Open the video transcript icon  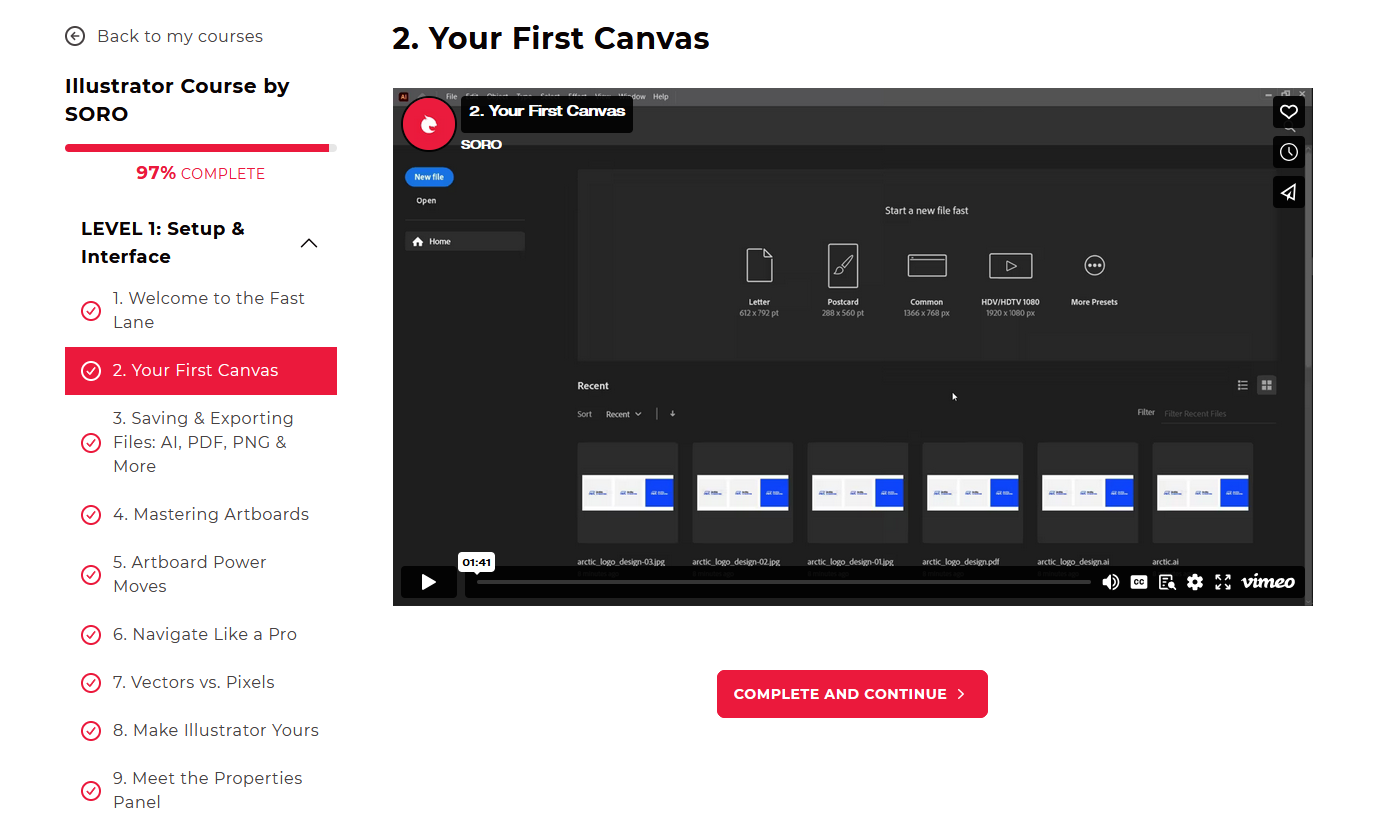click(x=1166, y=582)
